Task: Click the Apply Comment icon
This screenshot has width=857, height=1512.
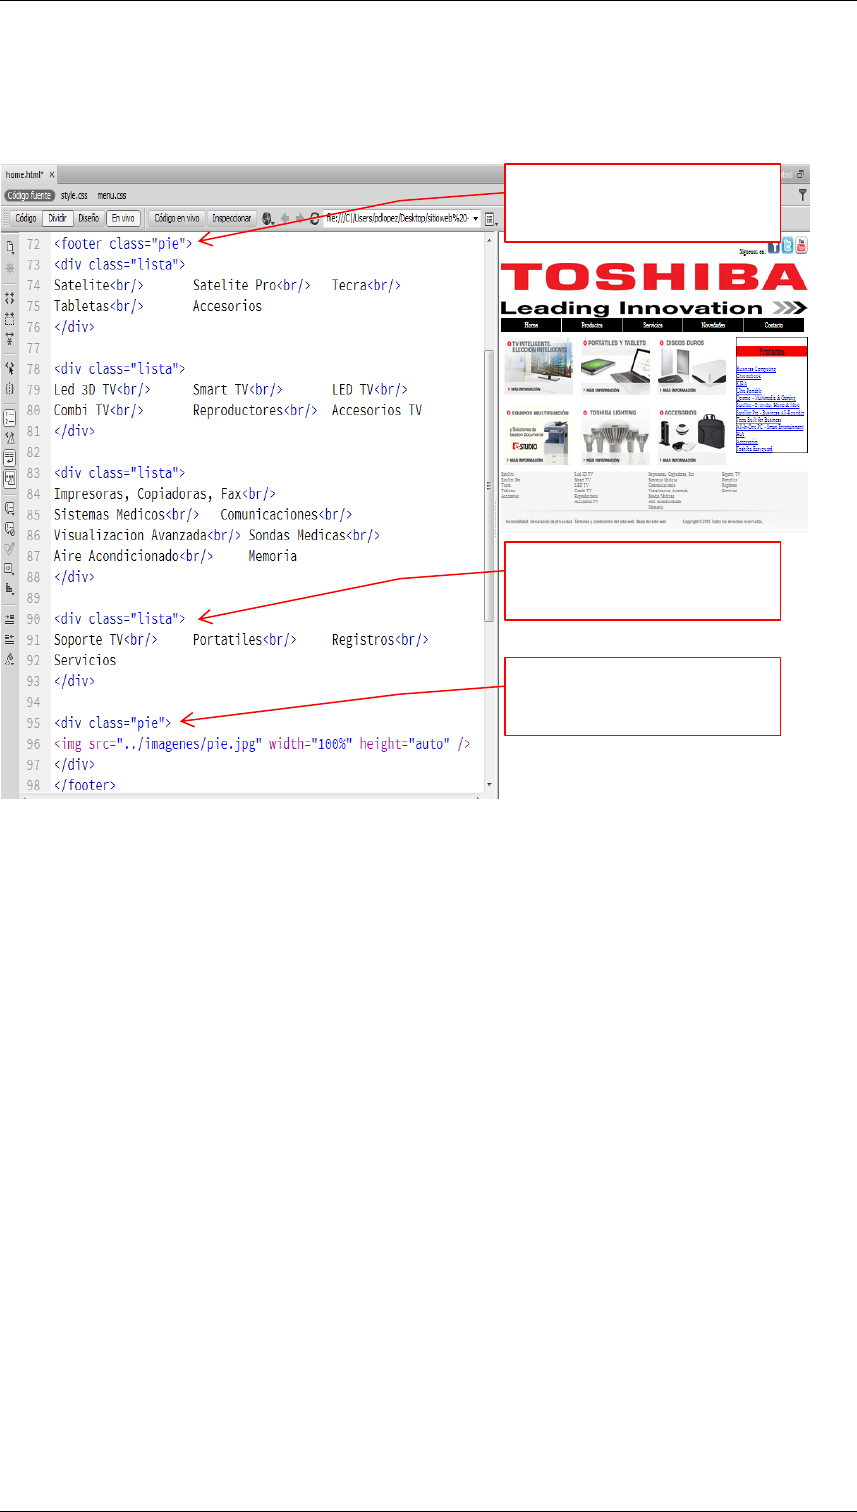Action: [x=10, y=508]
